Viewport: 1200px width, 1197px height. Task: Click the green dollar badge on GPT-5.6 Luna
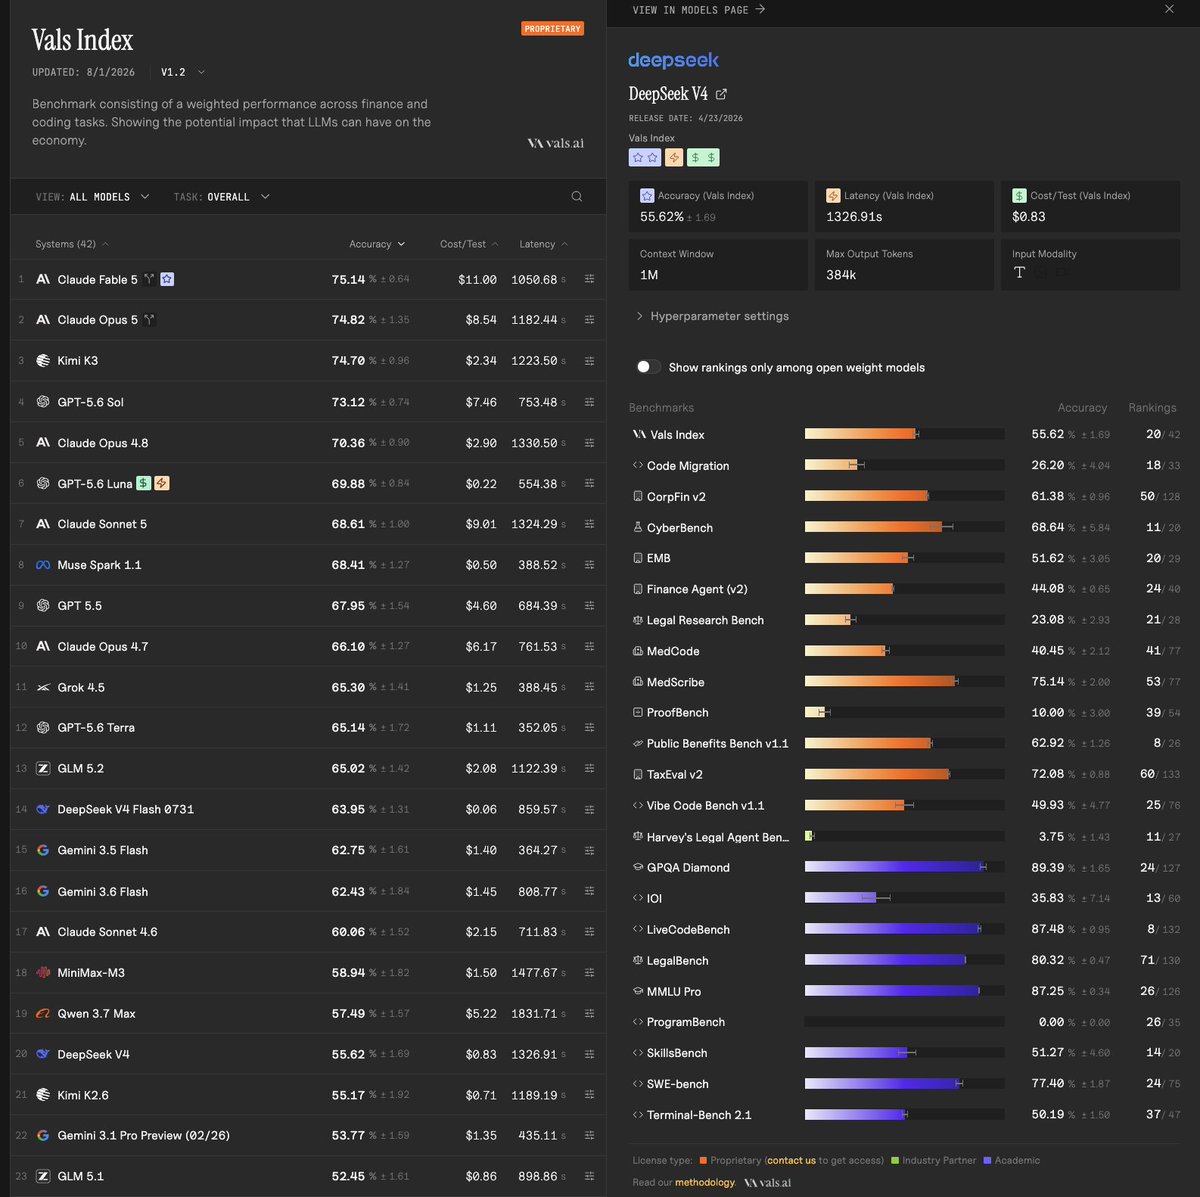144,484
